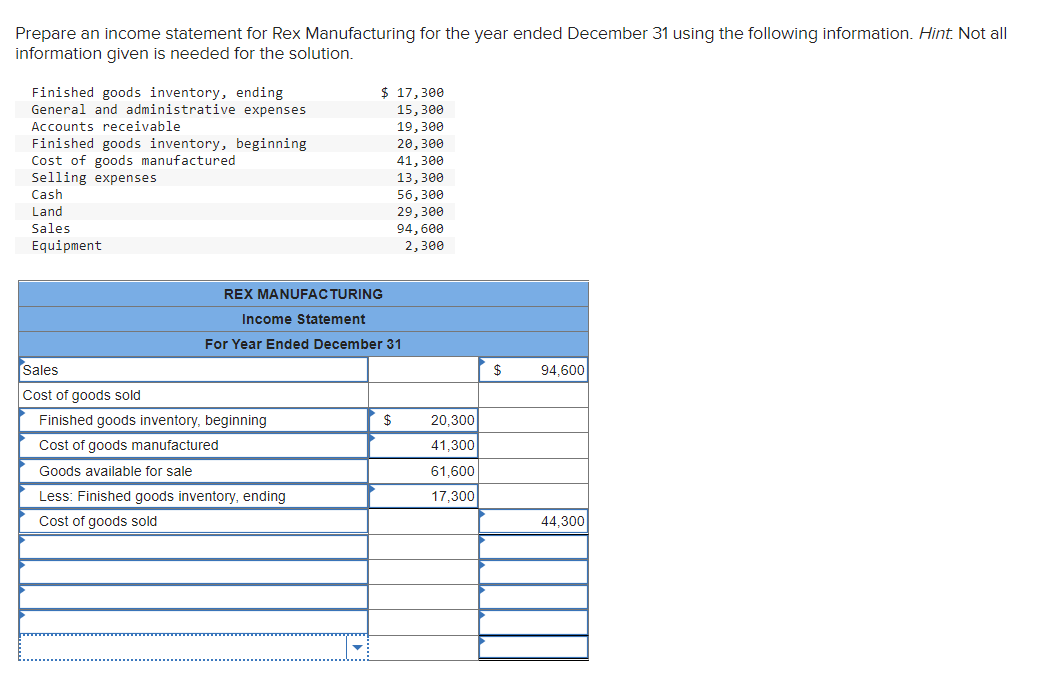Click the first empty label cell below Cost of goods sold
Image resolution: width=1055 pixels, height=692 pixels.
[190, 546]
